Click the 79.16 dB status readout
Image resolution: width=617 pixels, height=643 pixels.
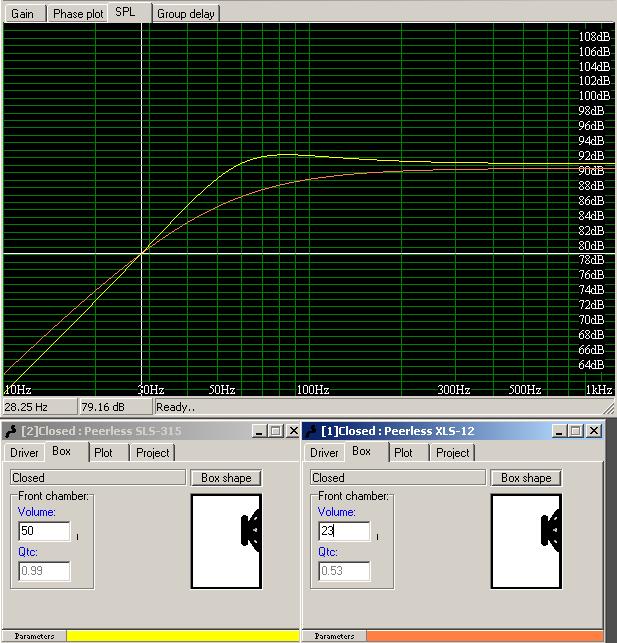click(x=116, y=407)
